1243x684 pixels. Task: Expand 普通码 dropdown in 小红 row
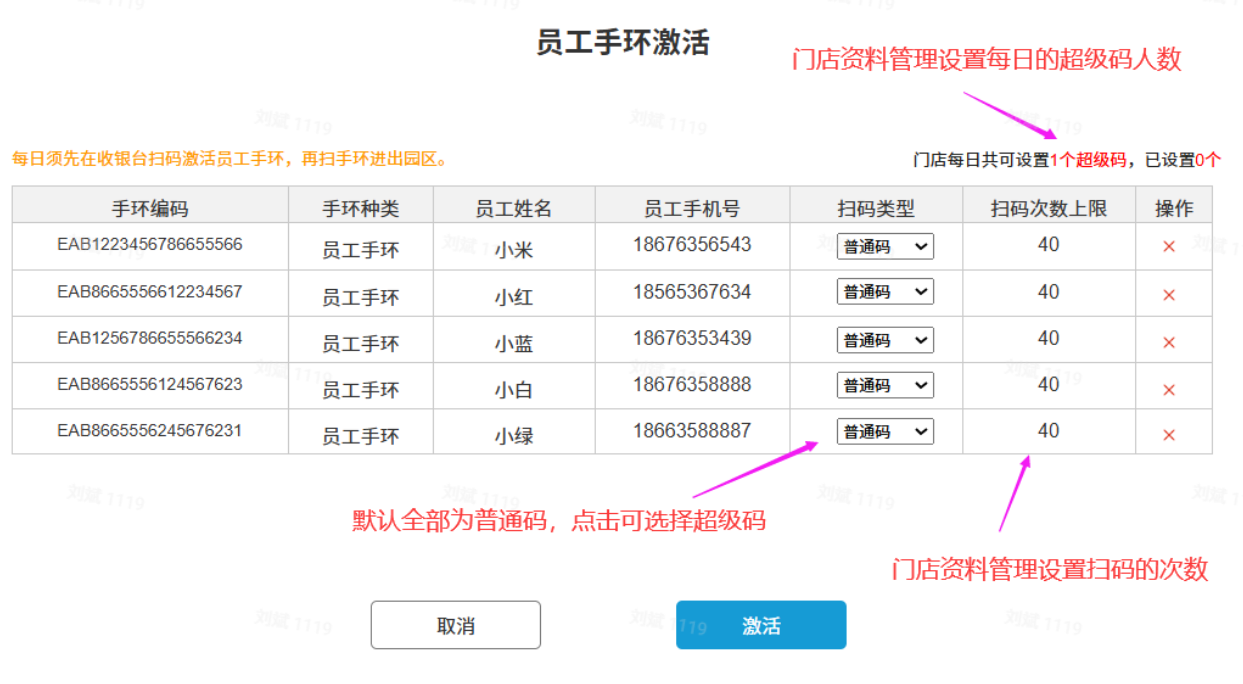(885, 292)
